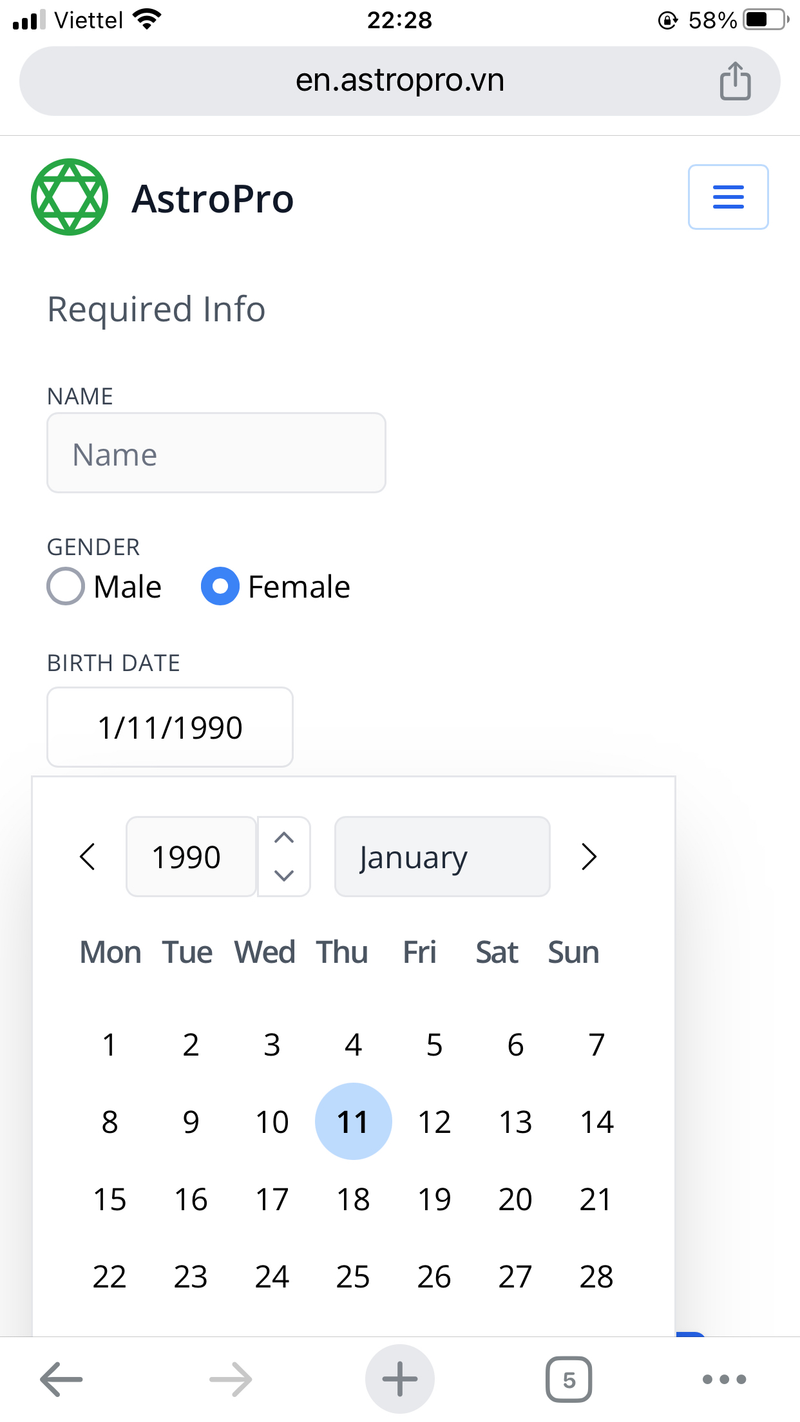
Task: Increase the year using the up stepper arrow
Action: coord(284,836)
